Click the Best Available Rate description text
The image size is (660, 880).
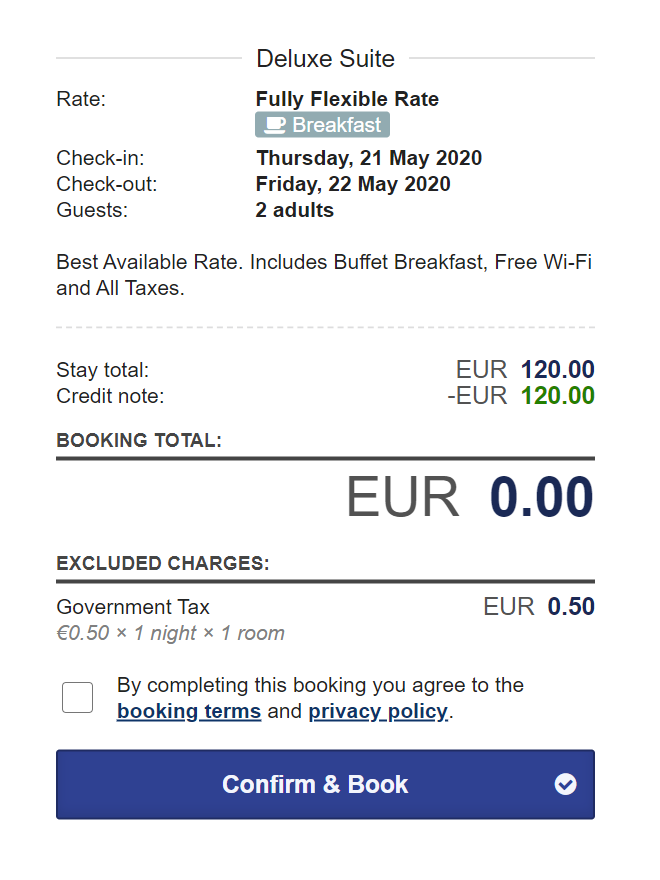coord(324,275)
